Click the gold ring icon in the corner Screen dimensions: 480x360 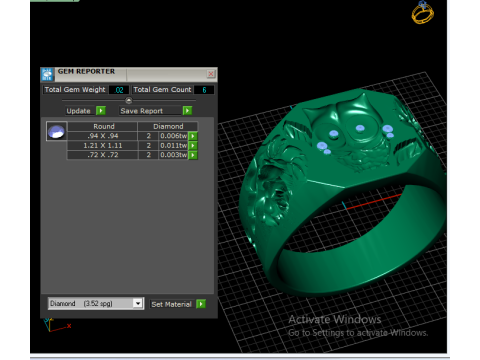[423, 13]
